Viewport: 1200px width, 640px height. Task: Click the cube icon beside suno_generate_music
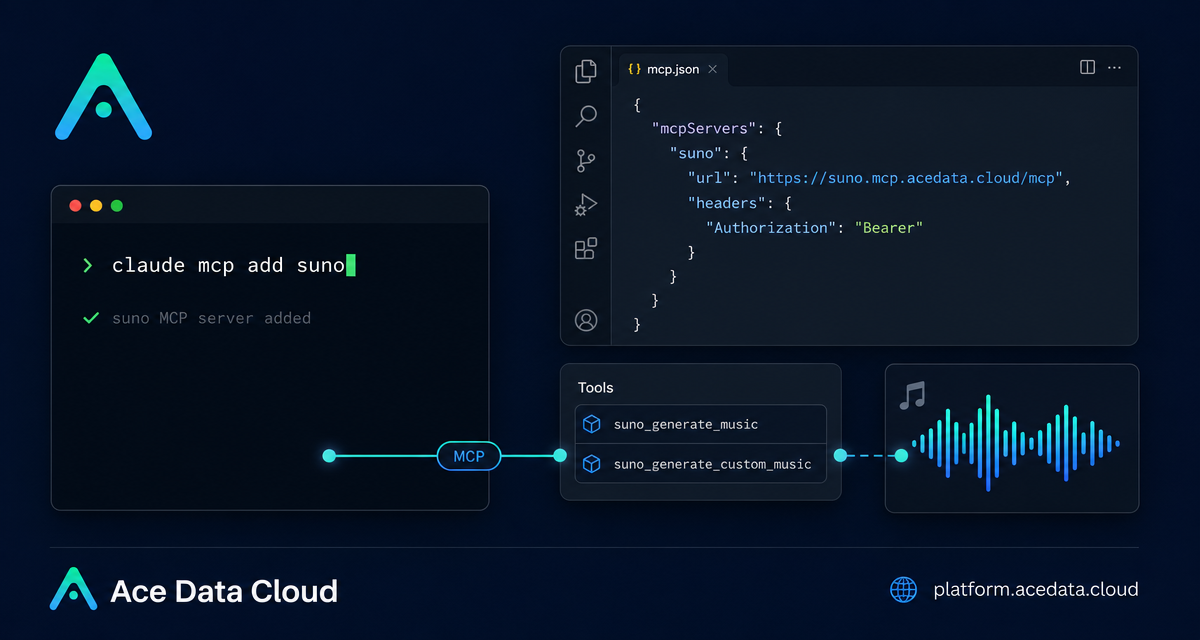(x=592, y=425)
